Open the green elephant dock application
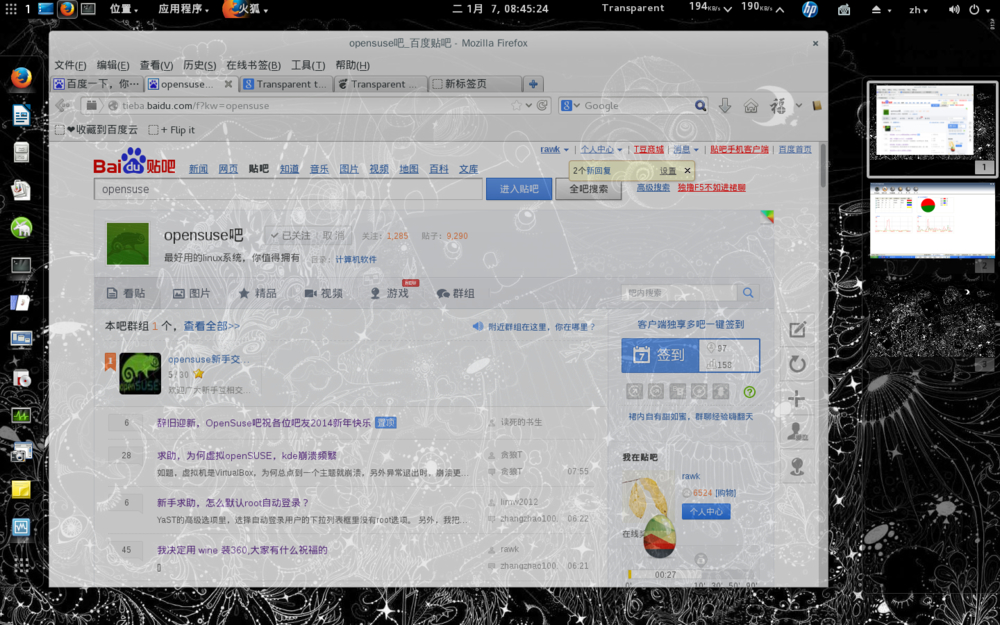The width and height of the screenshot is (1000, 625). [x=21, y=228]
